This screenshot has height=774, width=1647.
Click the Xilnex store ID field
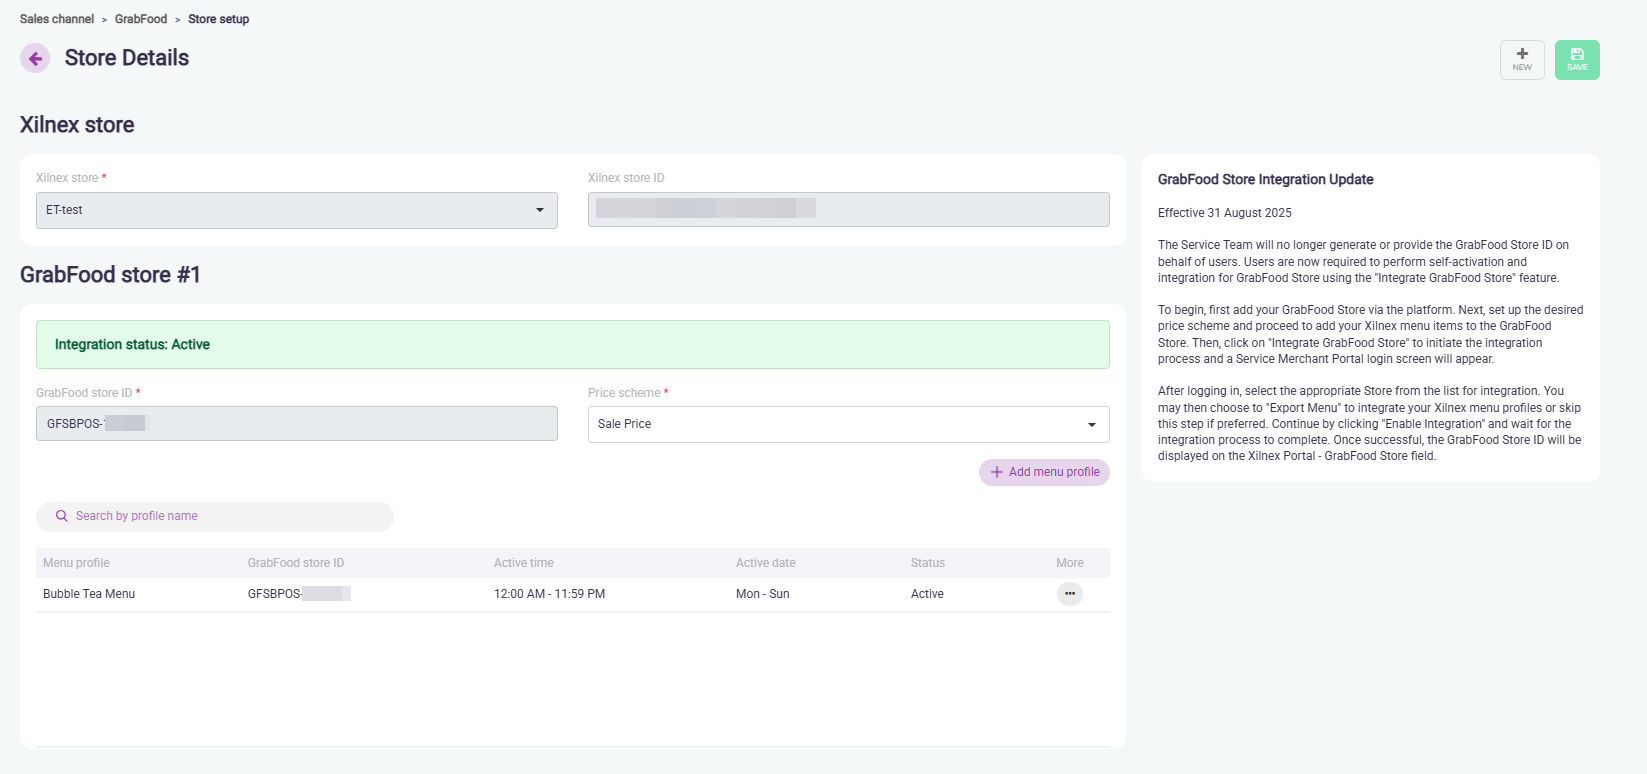click(x=848, y=209)
